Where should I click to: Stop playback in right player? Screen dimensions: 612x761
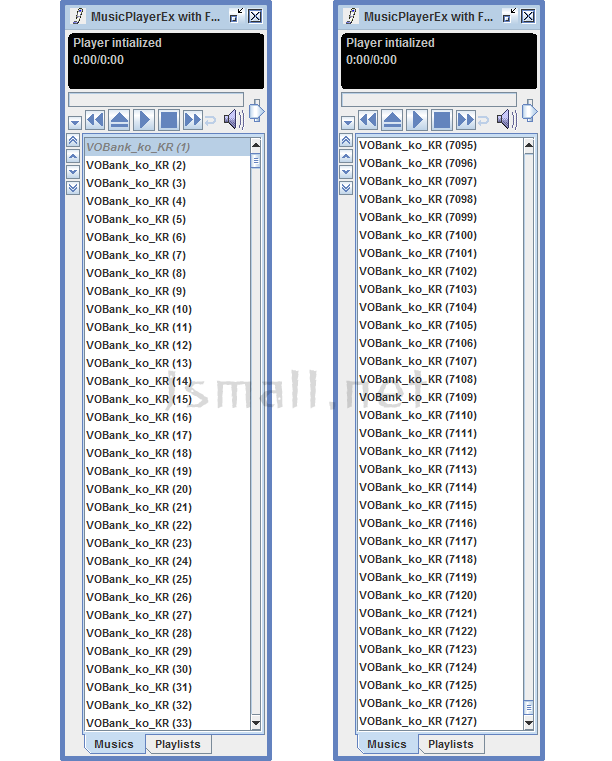coord(441,120)
